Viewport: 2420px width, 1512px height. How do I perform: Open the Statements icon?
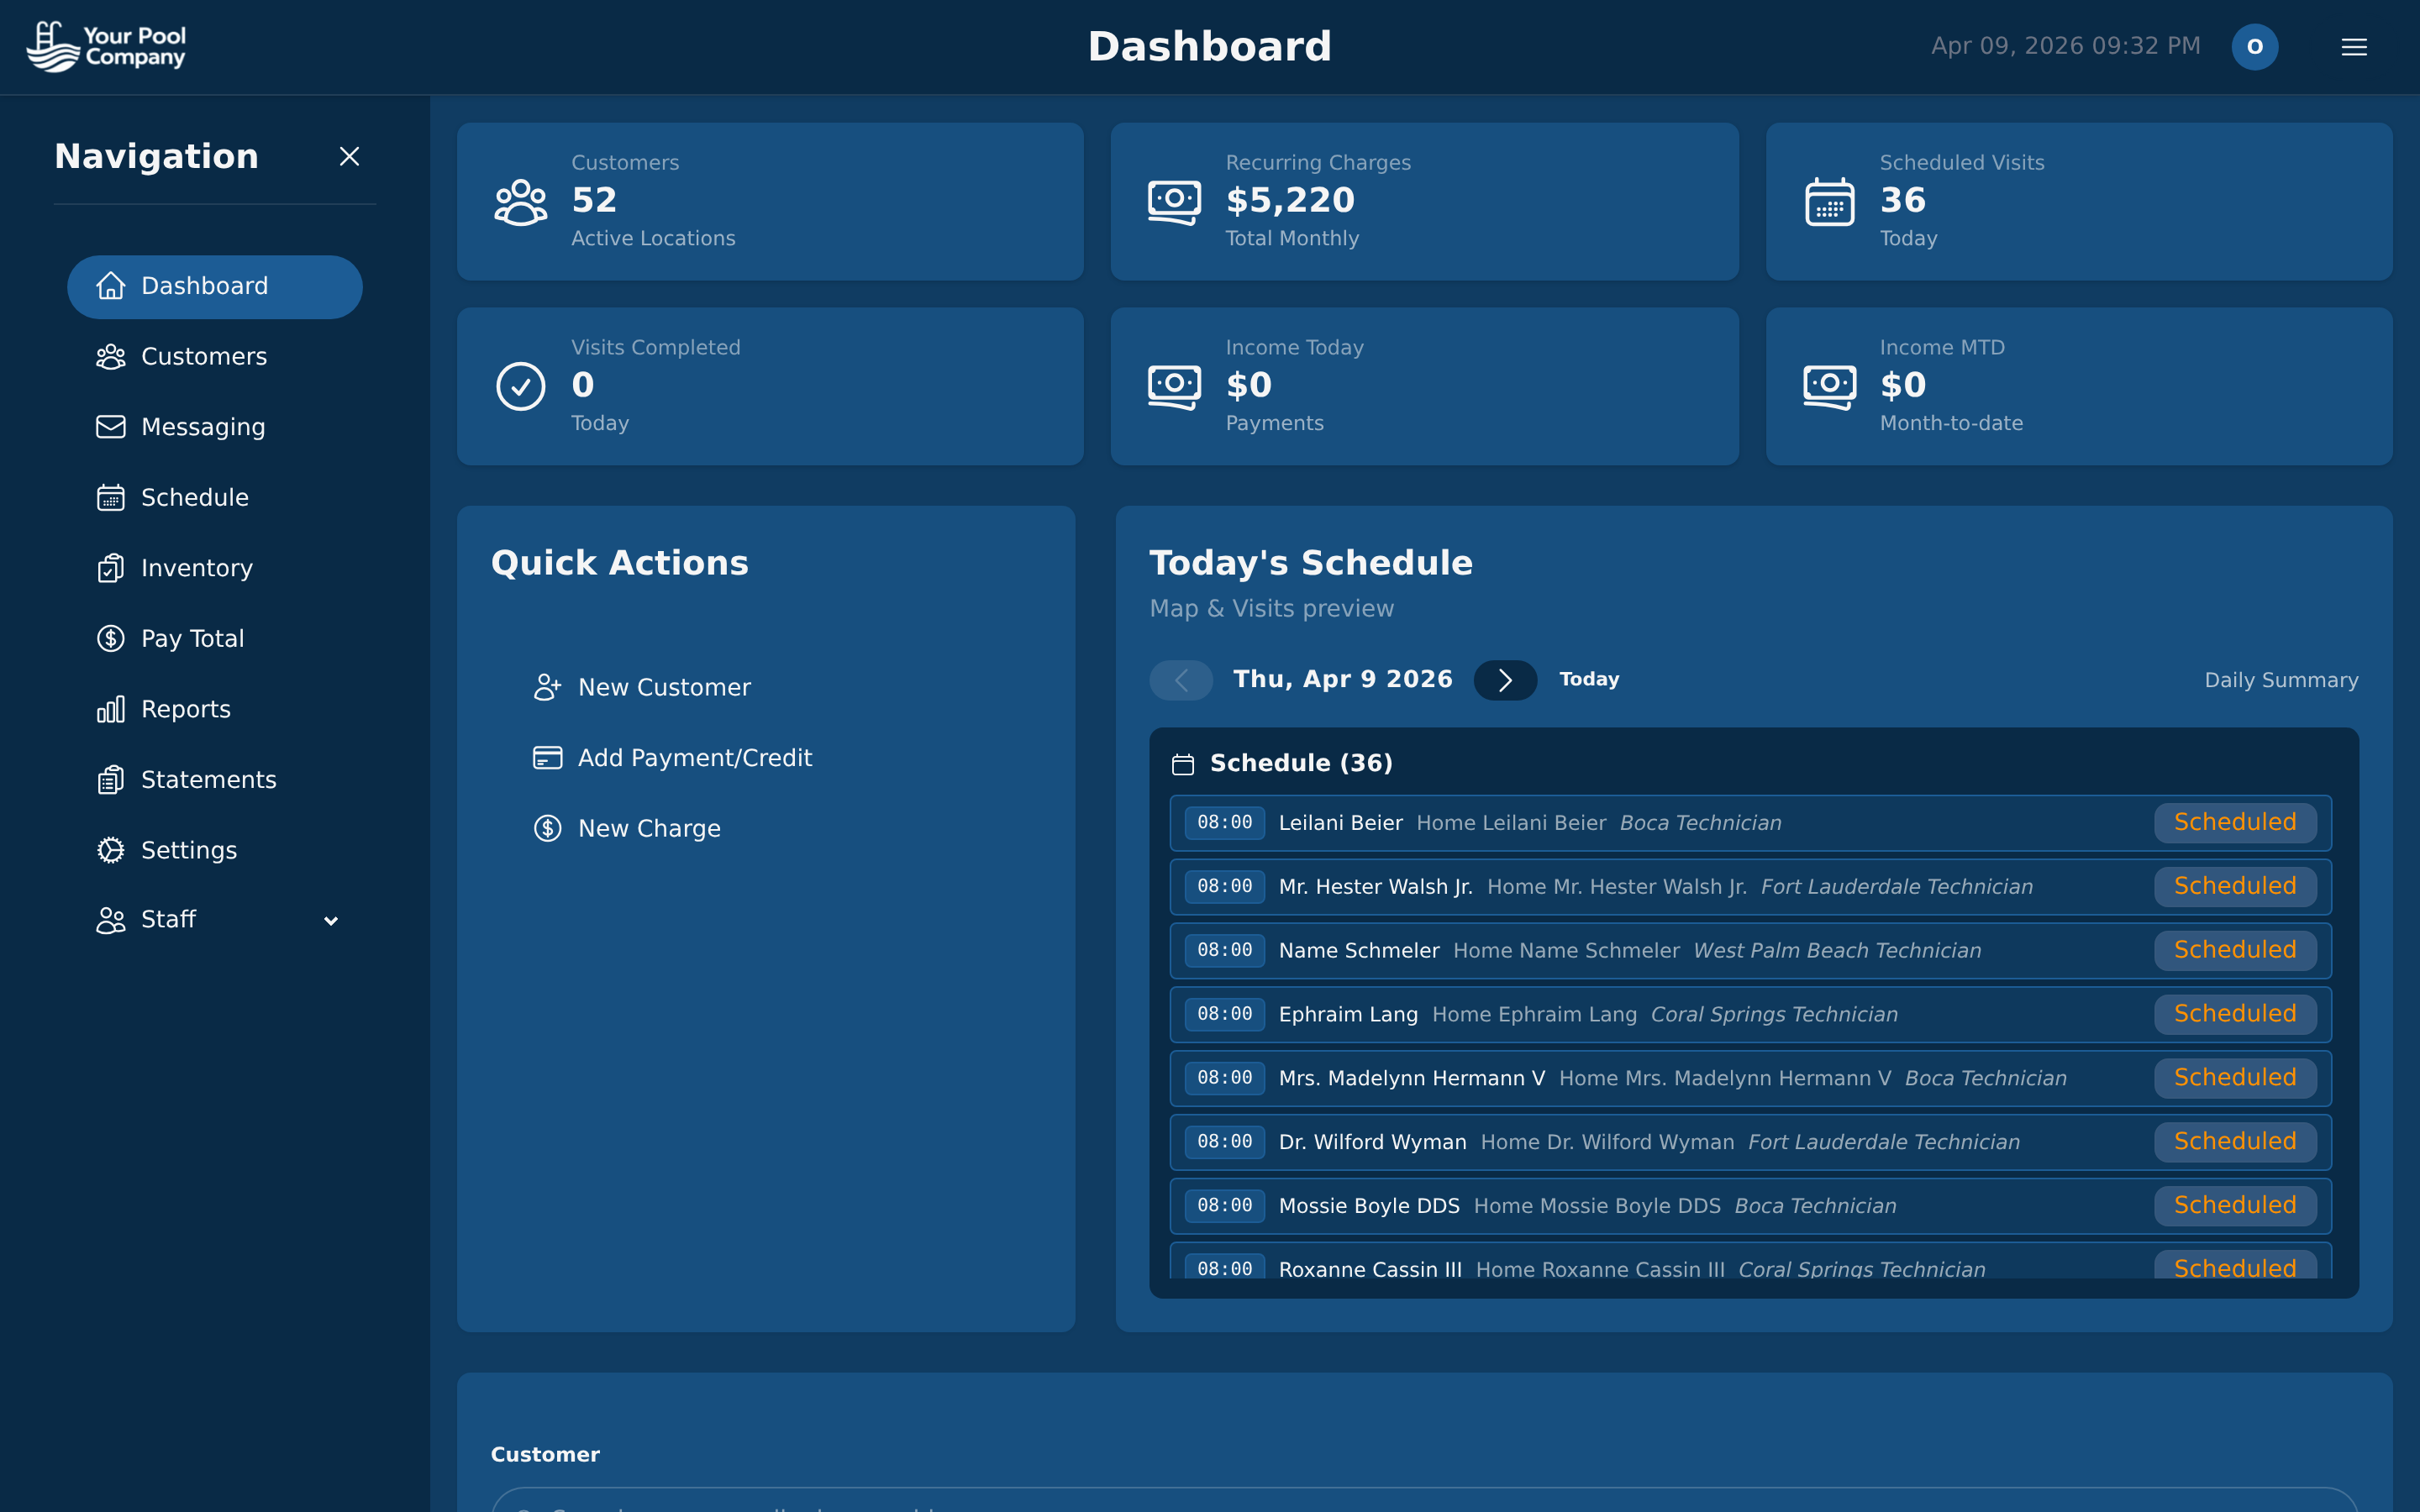[x=111, y=779]
